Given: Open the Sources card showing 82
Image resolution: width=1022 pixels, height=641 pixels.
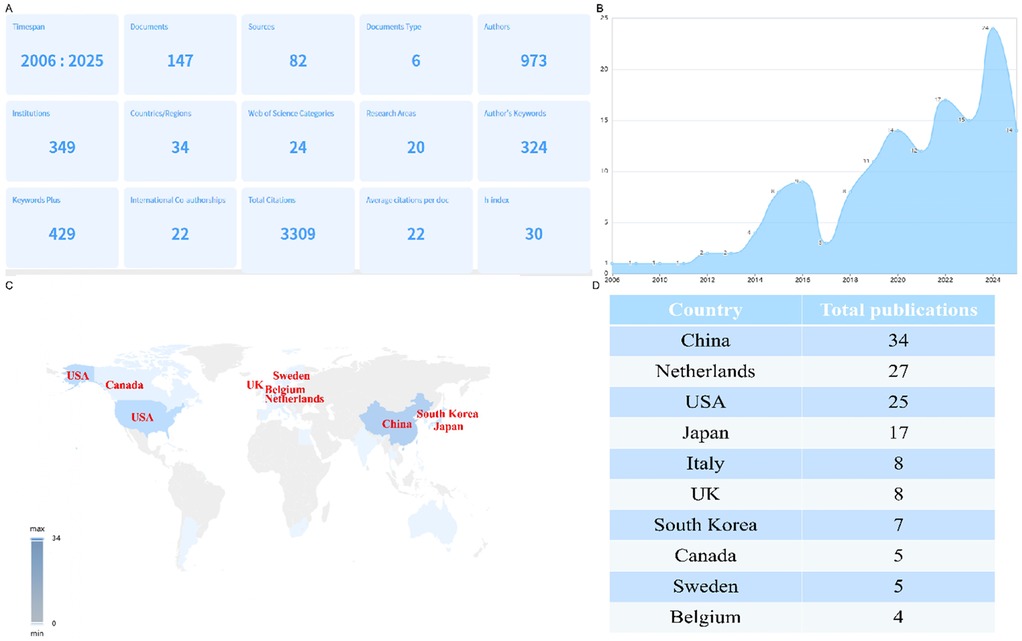Looking at the screenshot, I should [x=297, y=55].
